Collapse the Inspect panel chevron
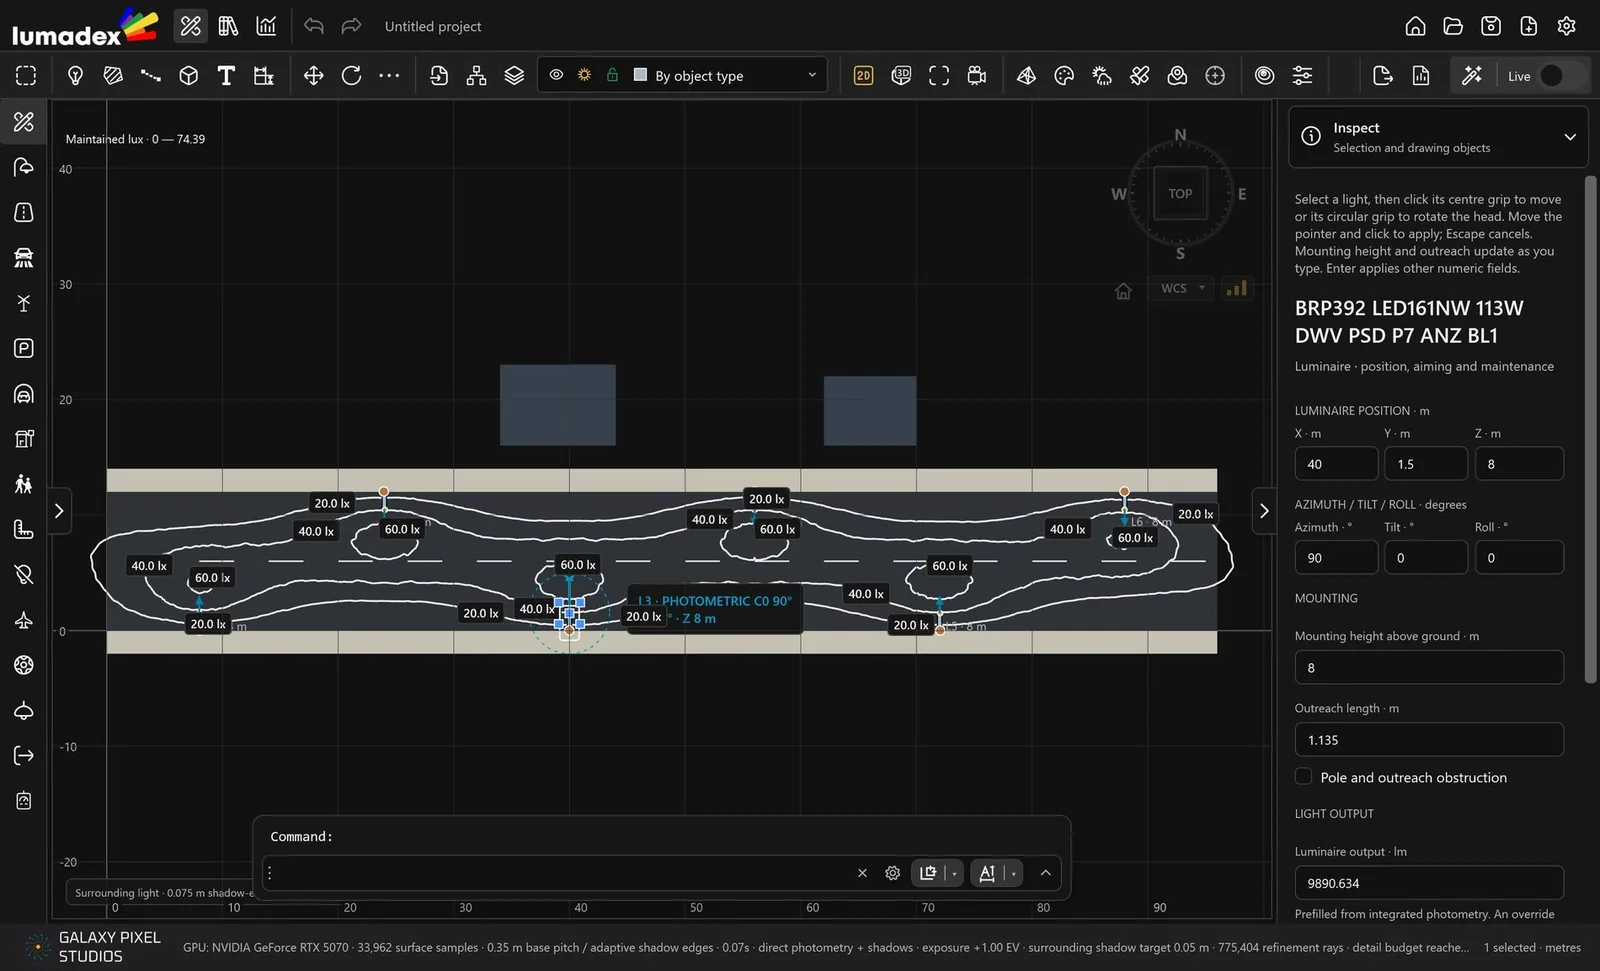The width and height of the screenshot is (1600, 971). (1570, 137)
